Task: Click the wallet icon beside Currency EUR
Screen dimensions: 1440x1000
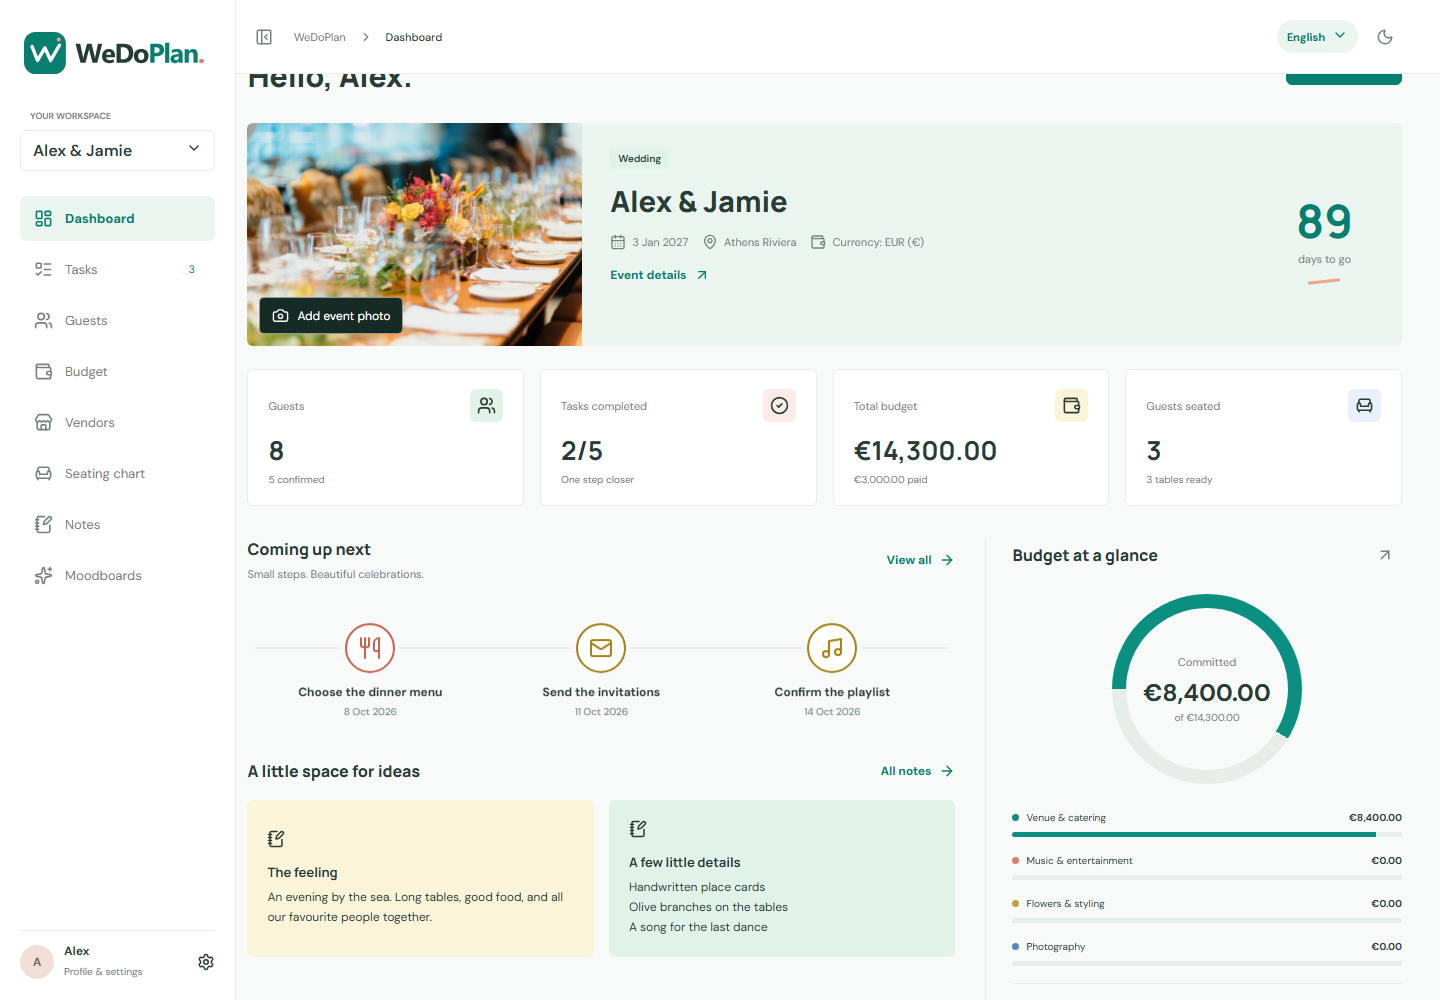Action: [x=818, y=242]
